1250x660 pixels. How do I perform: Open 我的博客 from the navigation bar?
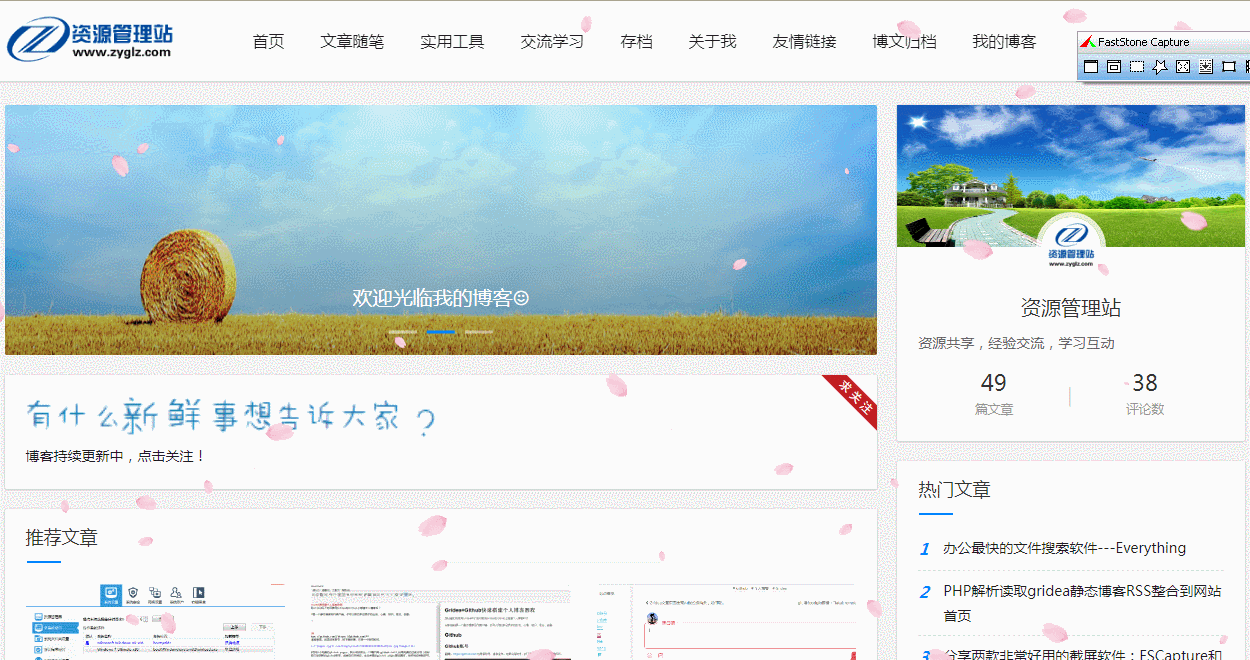(x=1004, y=42)
